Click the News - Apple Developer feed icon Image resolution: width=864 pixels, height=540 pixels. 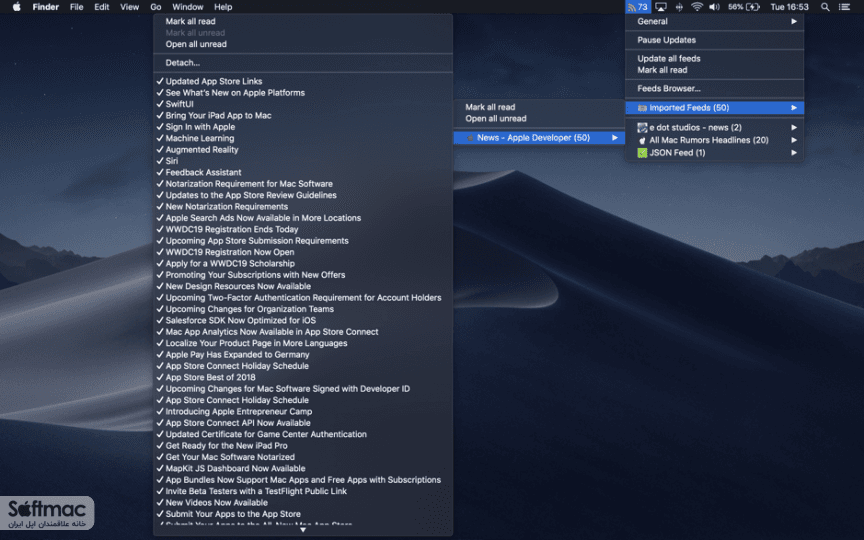[470, 138]
